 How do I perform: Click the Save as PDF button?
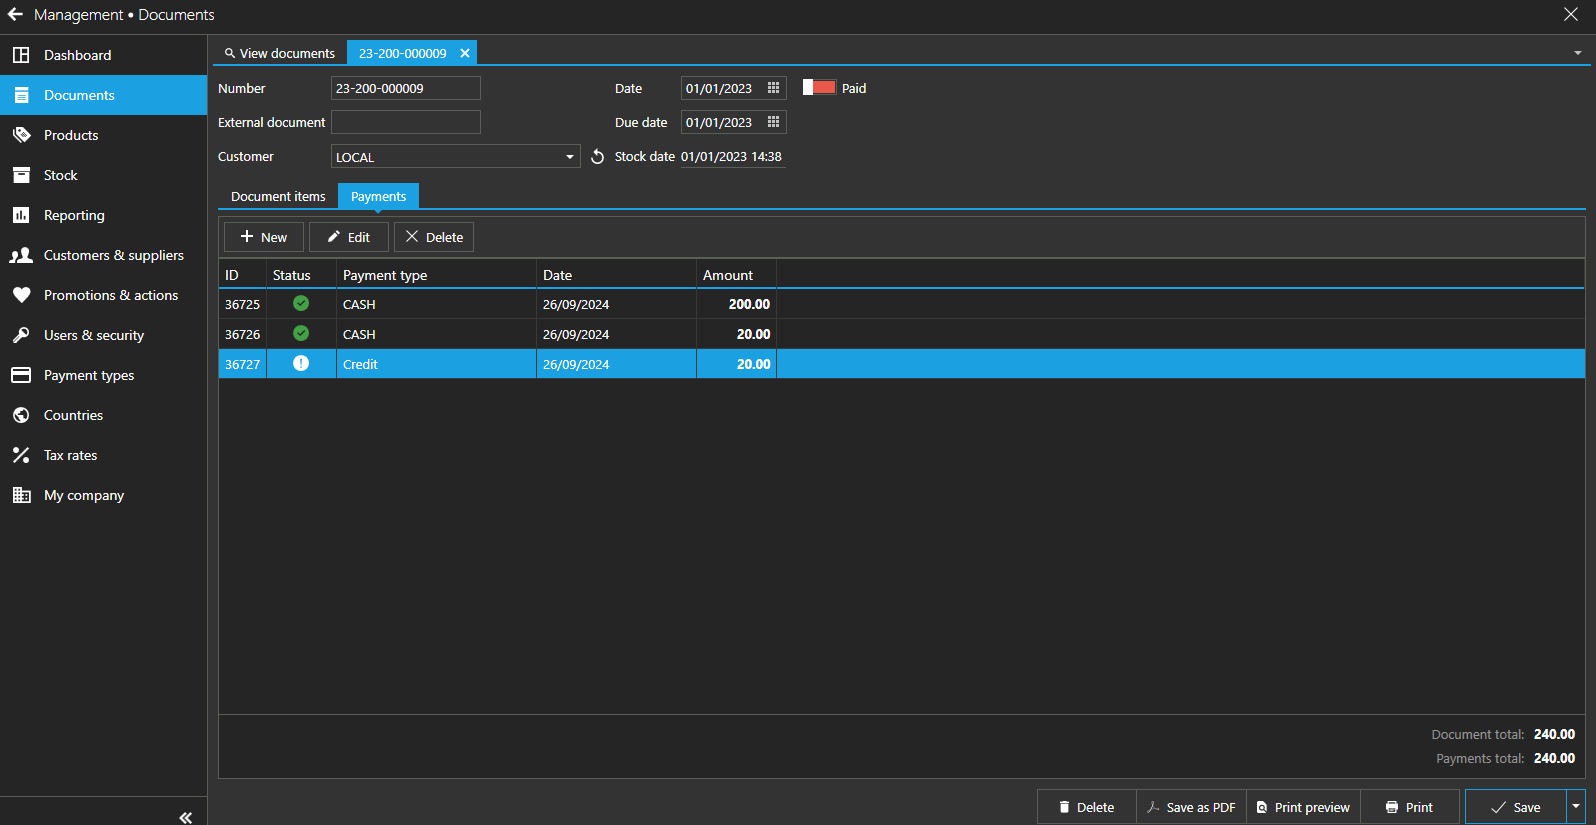tap(1191, 807)
